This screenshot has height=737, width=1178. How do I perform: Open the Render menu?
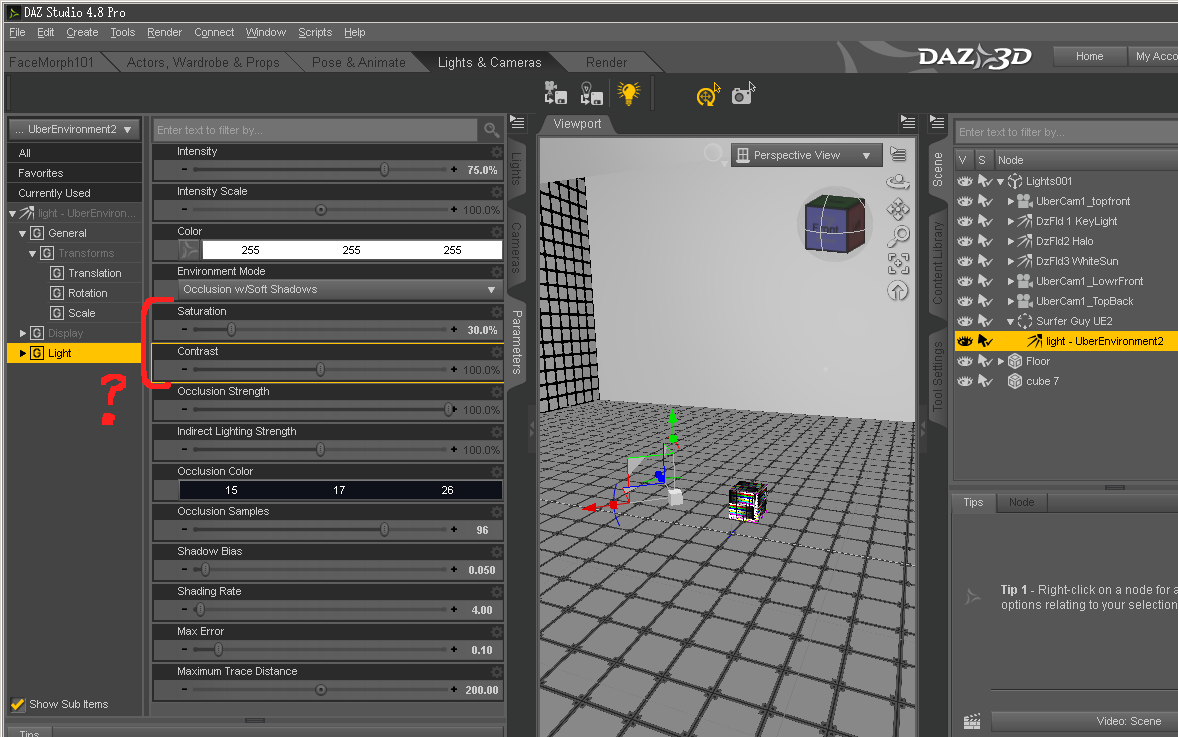(x=165, y=32)
